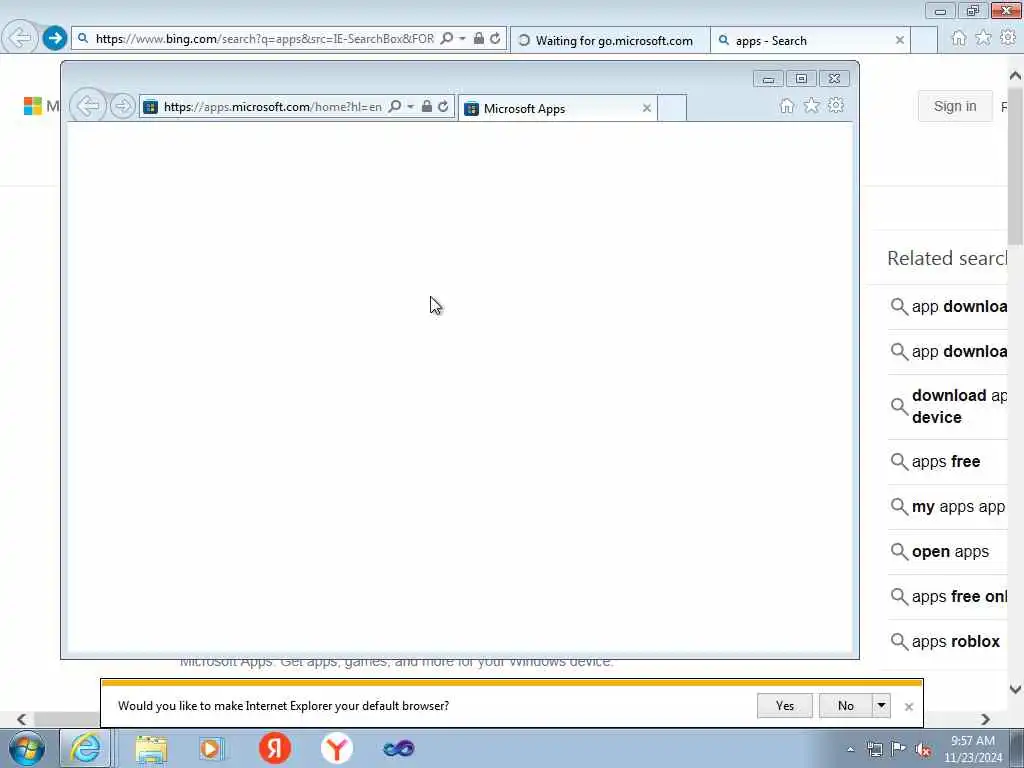The image size is (1024, 768).
Task: Switch to the 'apps - Search' tab
Action: pos(810,40)
